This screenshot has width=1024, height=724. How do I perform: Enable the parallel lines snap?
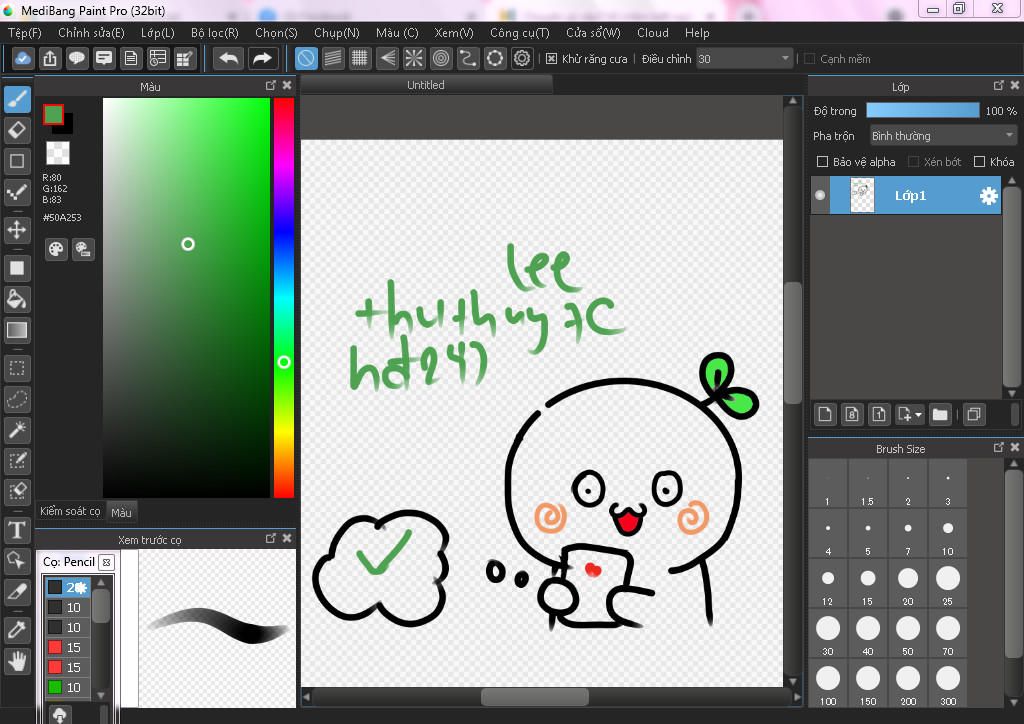pyautogui.click(x=333, y=59)
